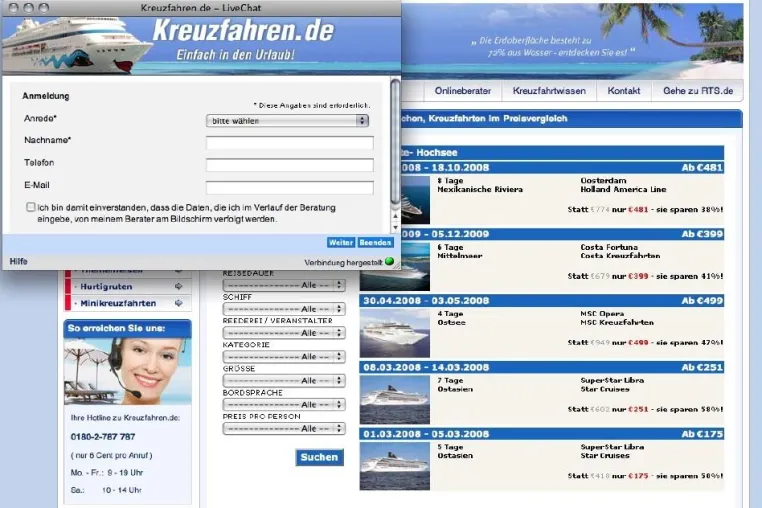Click the 01.03.2008 SuperStar Libra thumbnail
Screen dimensions: 762x508
(x=395, y=466)
